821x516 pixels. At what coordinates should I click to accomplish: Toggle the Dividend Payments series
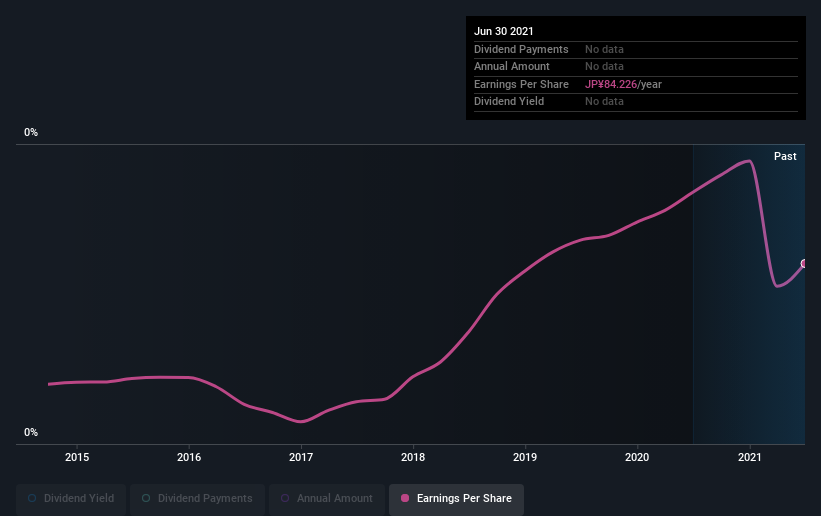click(197, 498)
